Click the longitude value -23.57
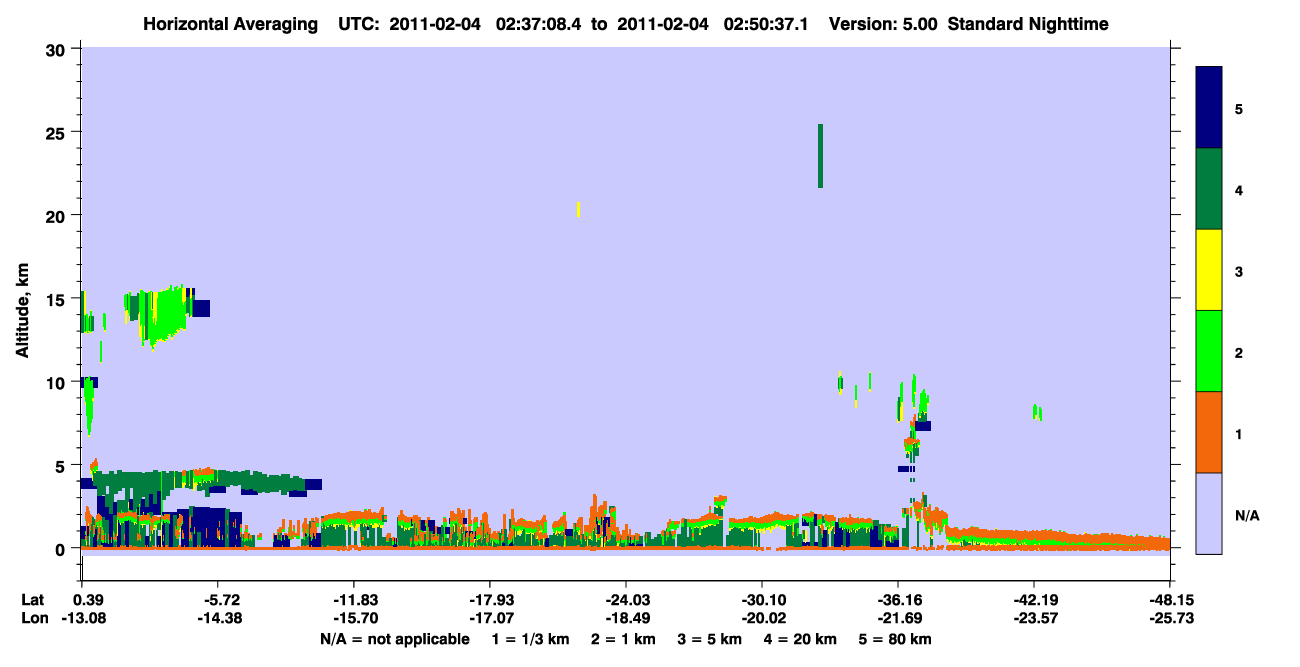 (1033, 618)
